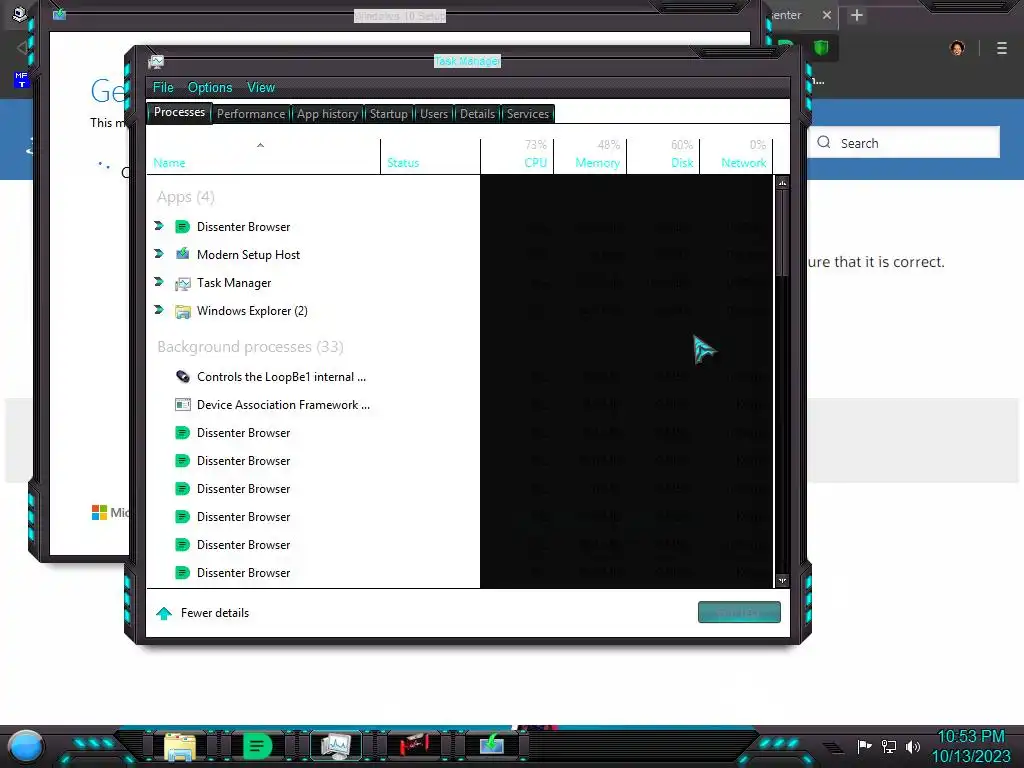
Task: Expand Windows Explorer (2) entry
Action: 159,310
